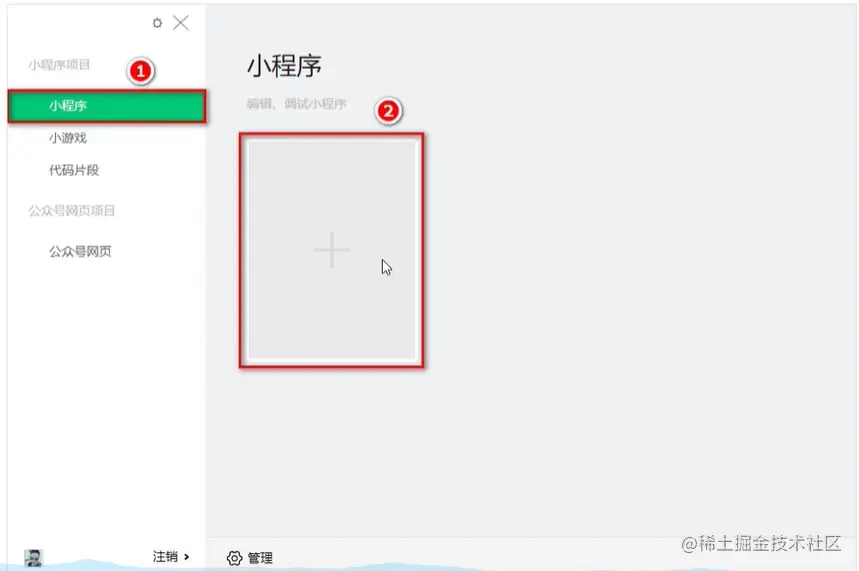Open project management via 管理 text

[x=260, y=558]
